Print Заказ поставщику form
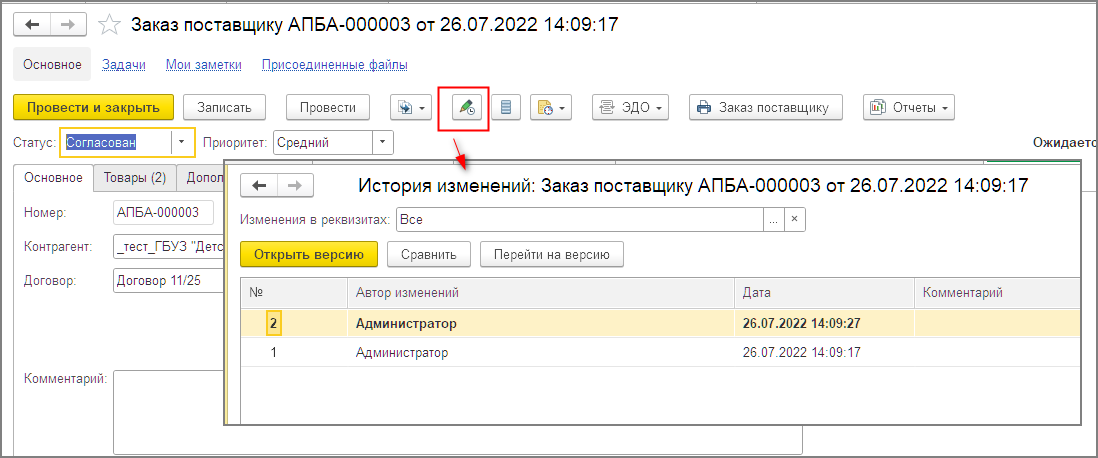 pyautogui.click(x=765, y=108)
